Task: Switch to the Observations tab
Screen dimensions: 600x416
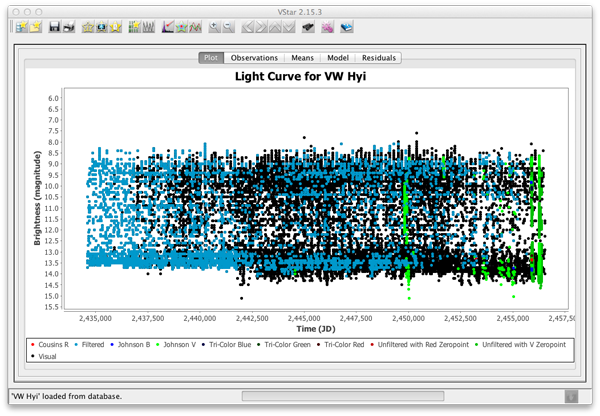Action: (254, 58)
